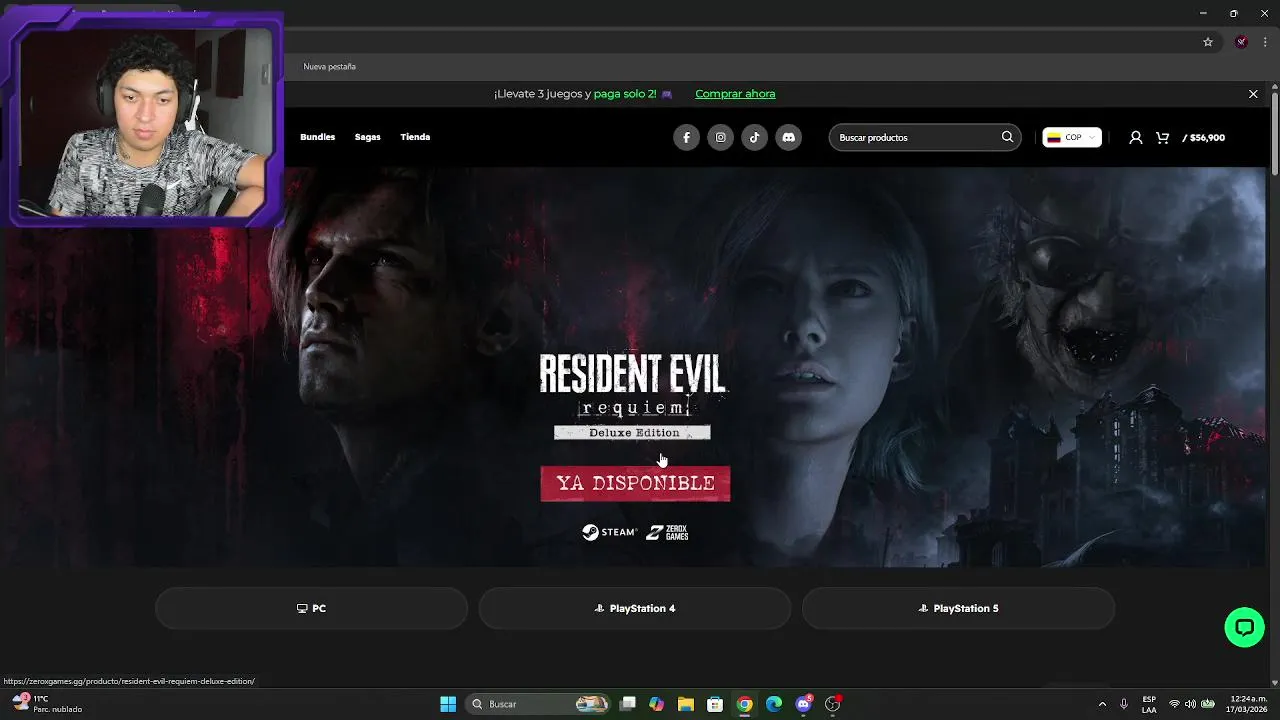Click the microphone tray icon
This screenshot has width=1280, height=720.
(1124, 704)
